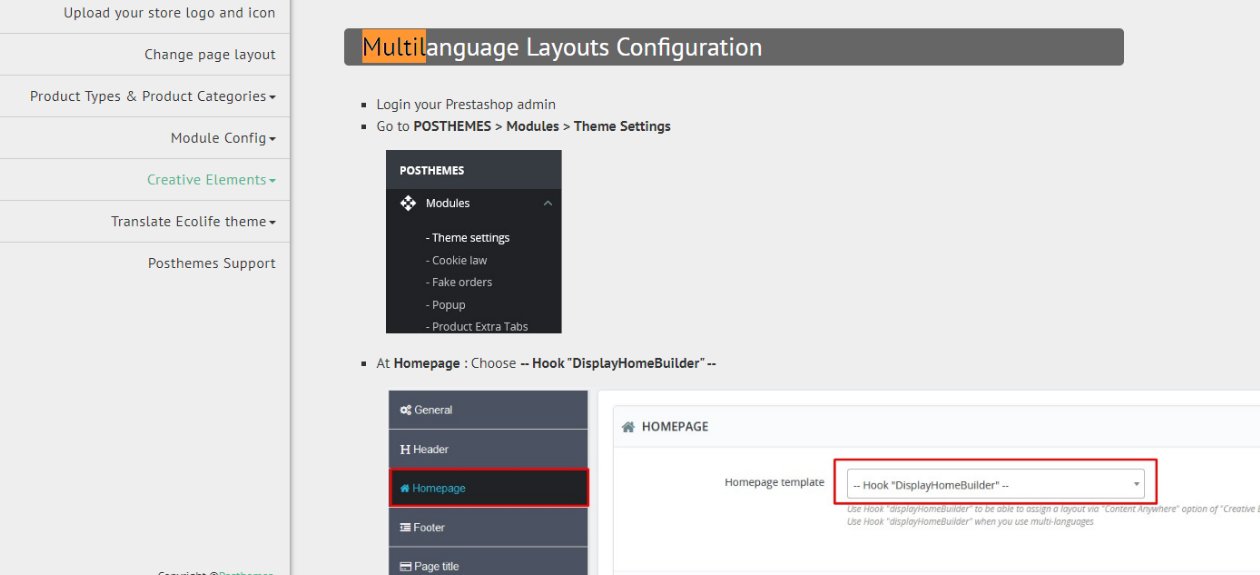Collapse Modules with the chevron arrow
This screenshot has width=1260, height=575.
[x=548, y=203]
